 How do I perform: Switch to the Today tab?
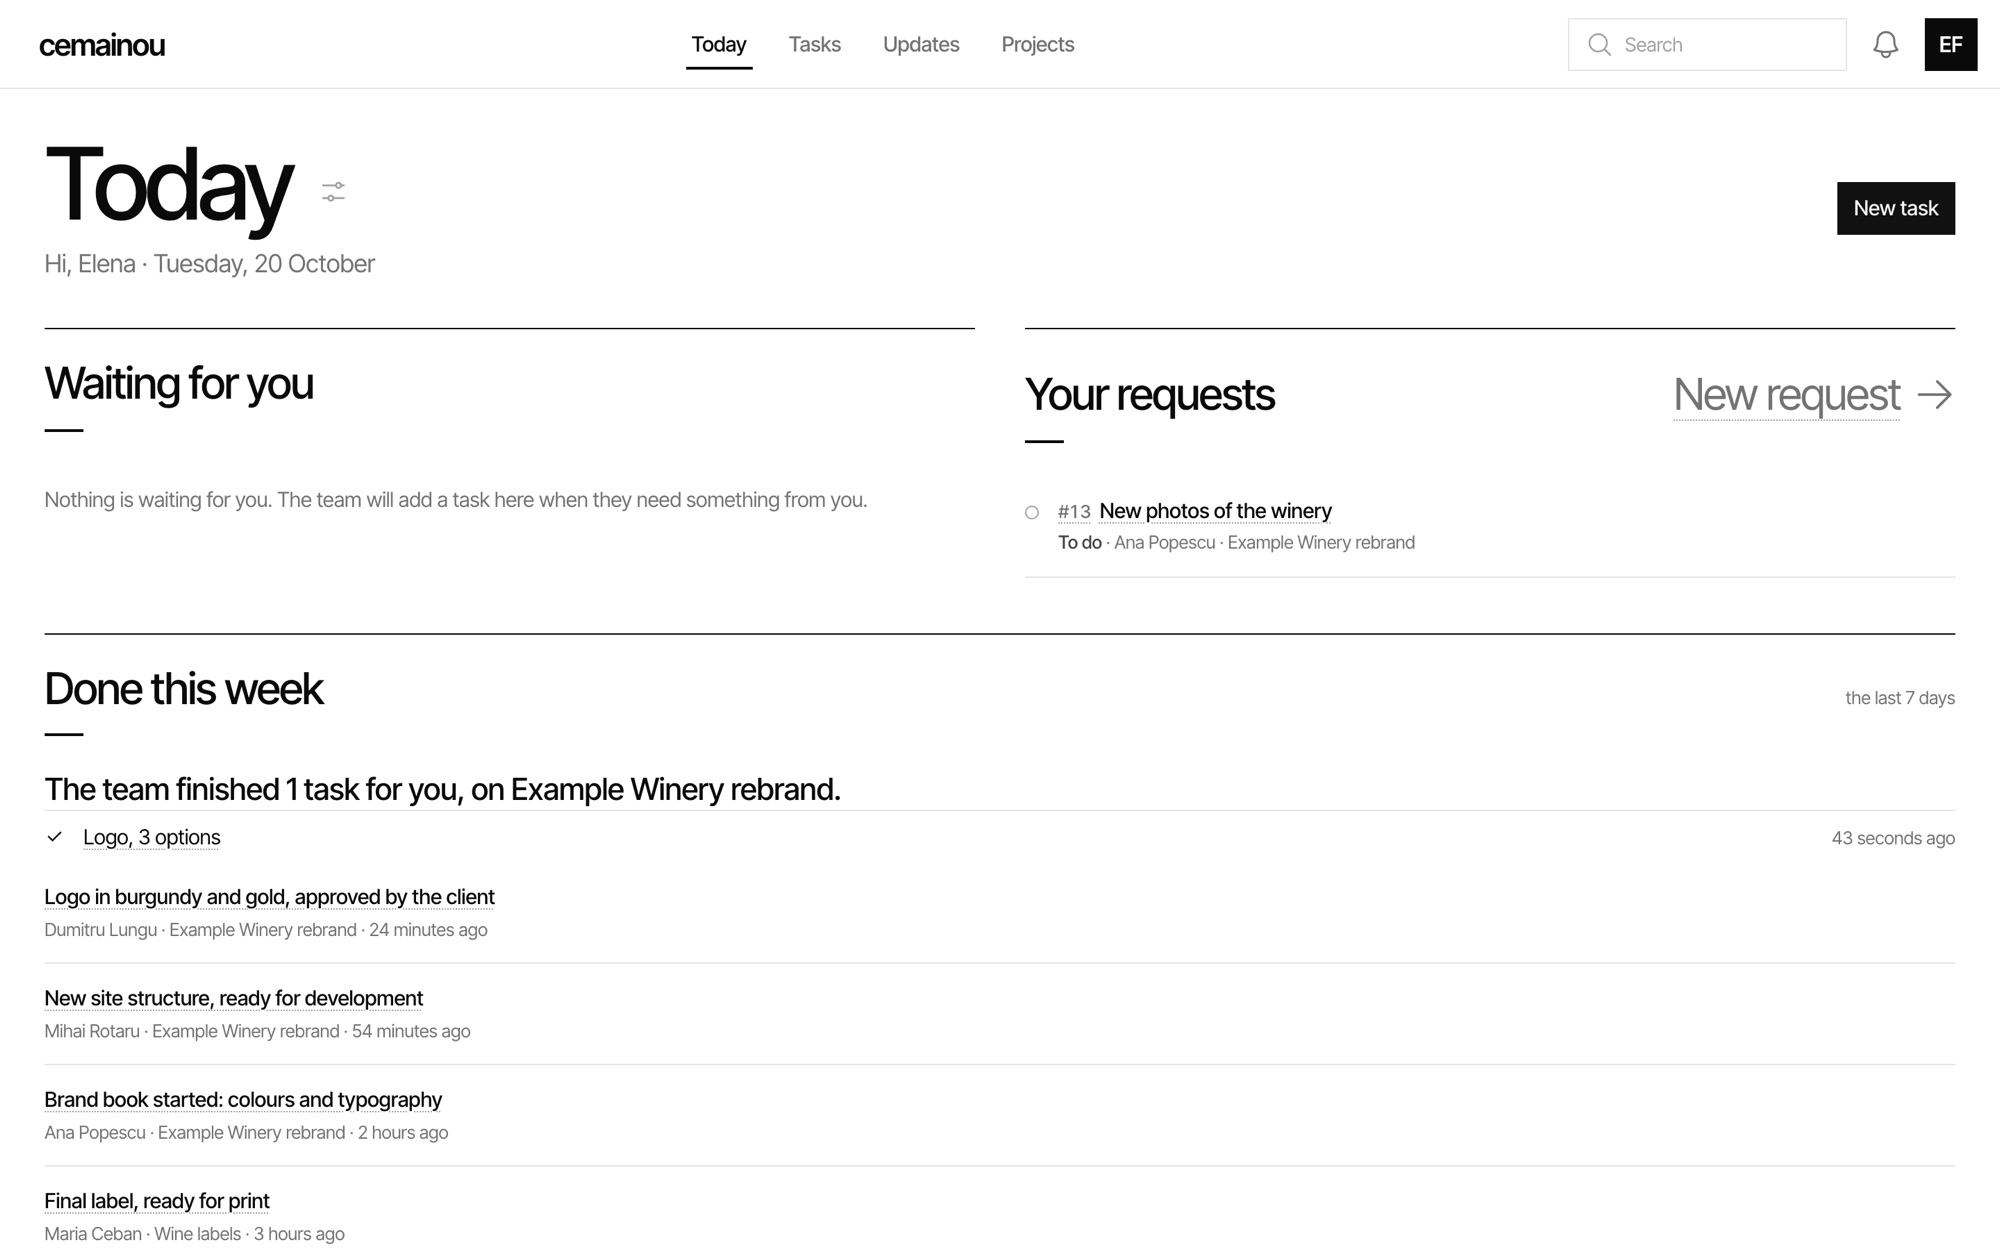(x=719, y=44)
